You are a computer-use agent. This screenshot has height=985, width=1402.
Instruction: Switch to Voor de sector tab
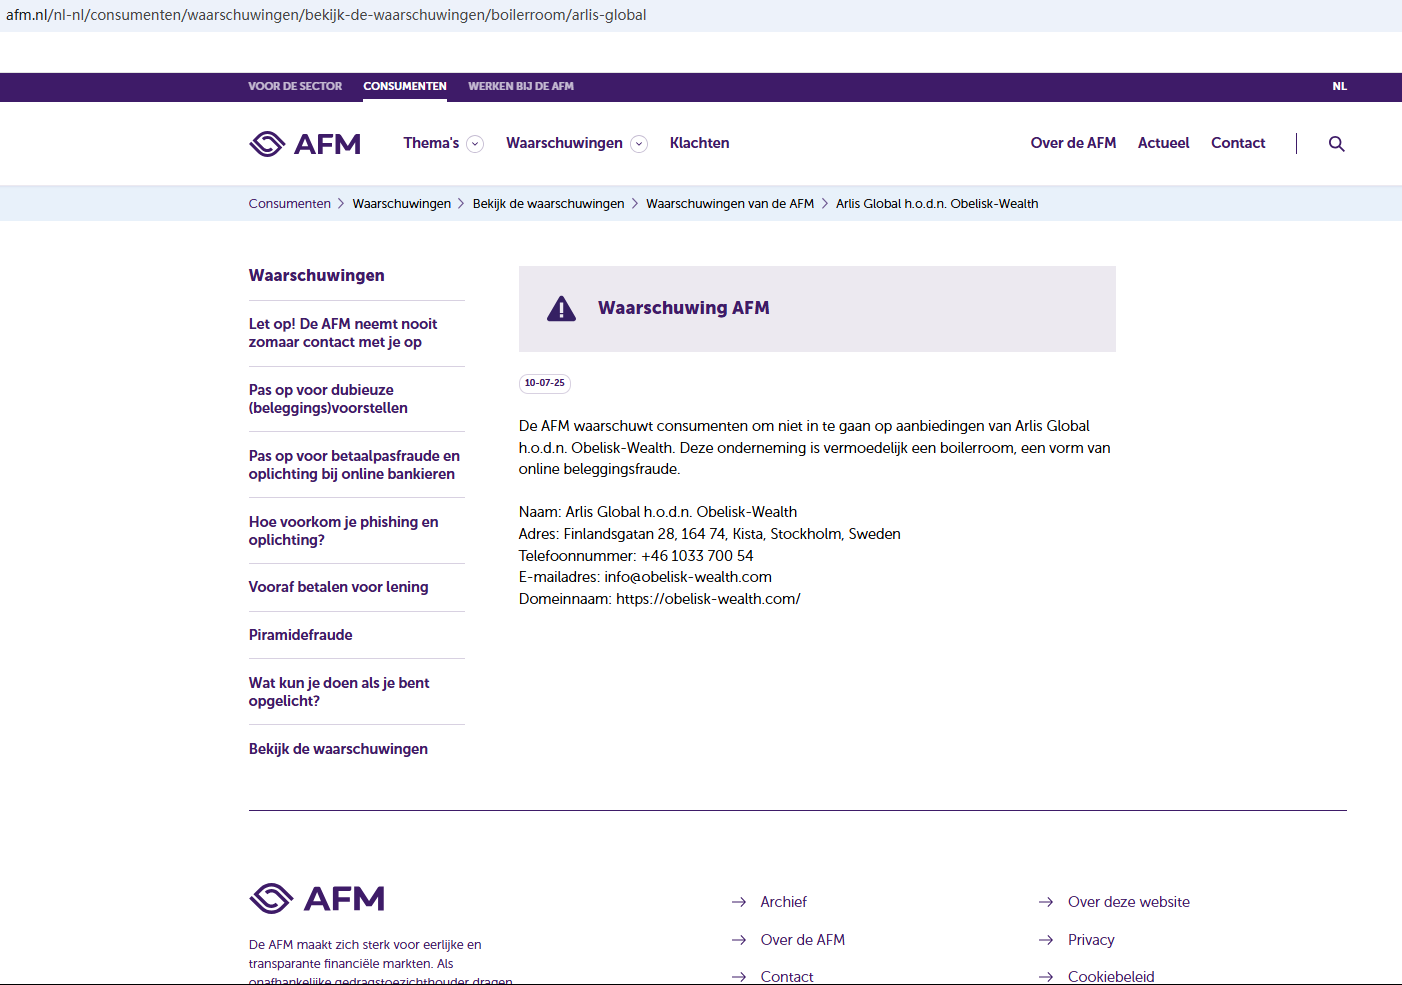295,87
